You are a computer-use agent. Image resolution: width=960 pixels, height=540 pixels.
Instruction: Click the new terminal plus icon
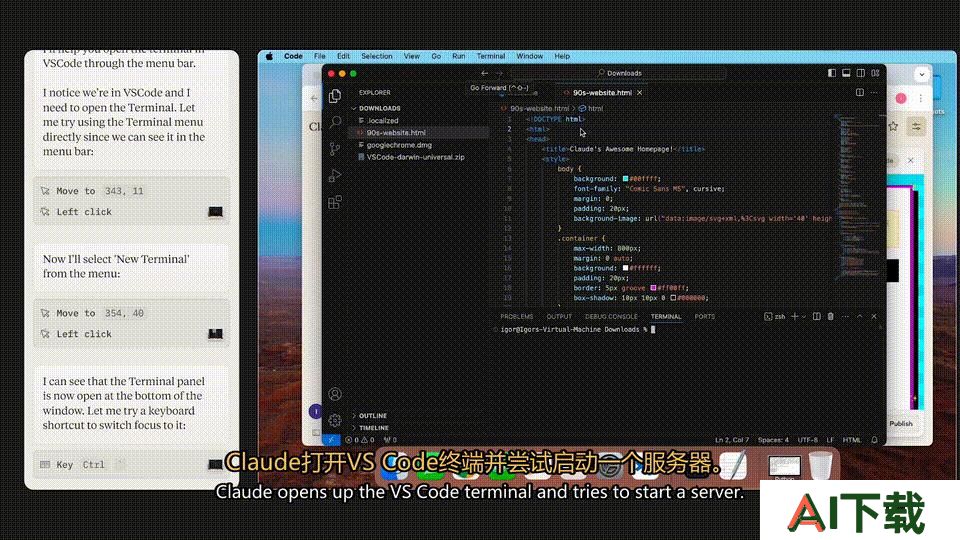coord(794,317)
